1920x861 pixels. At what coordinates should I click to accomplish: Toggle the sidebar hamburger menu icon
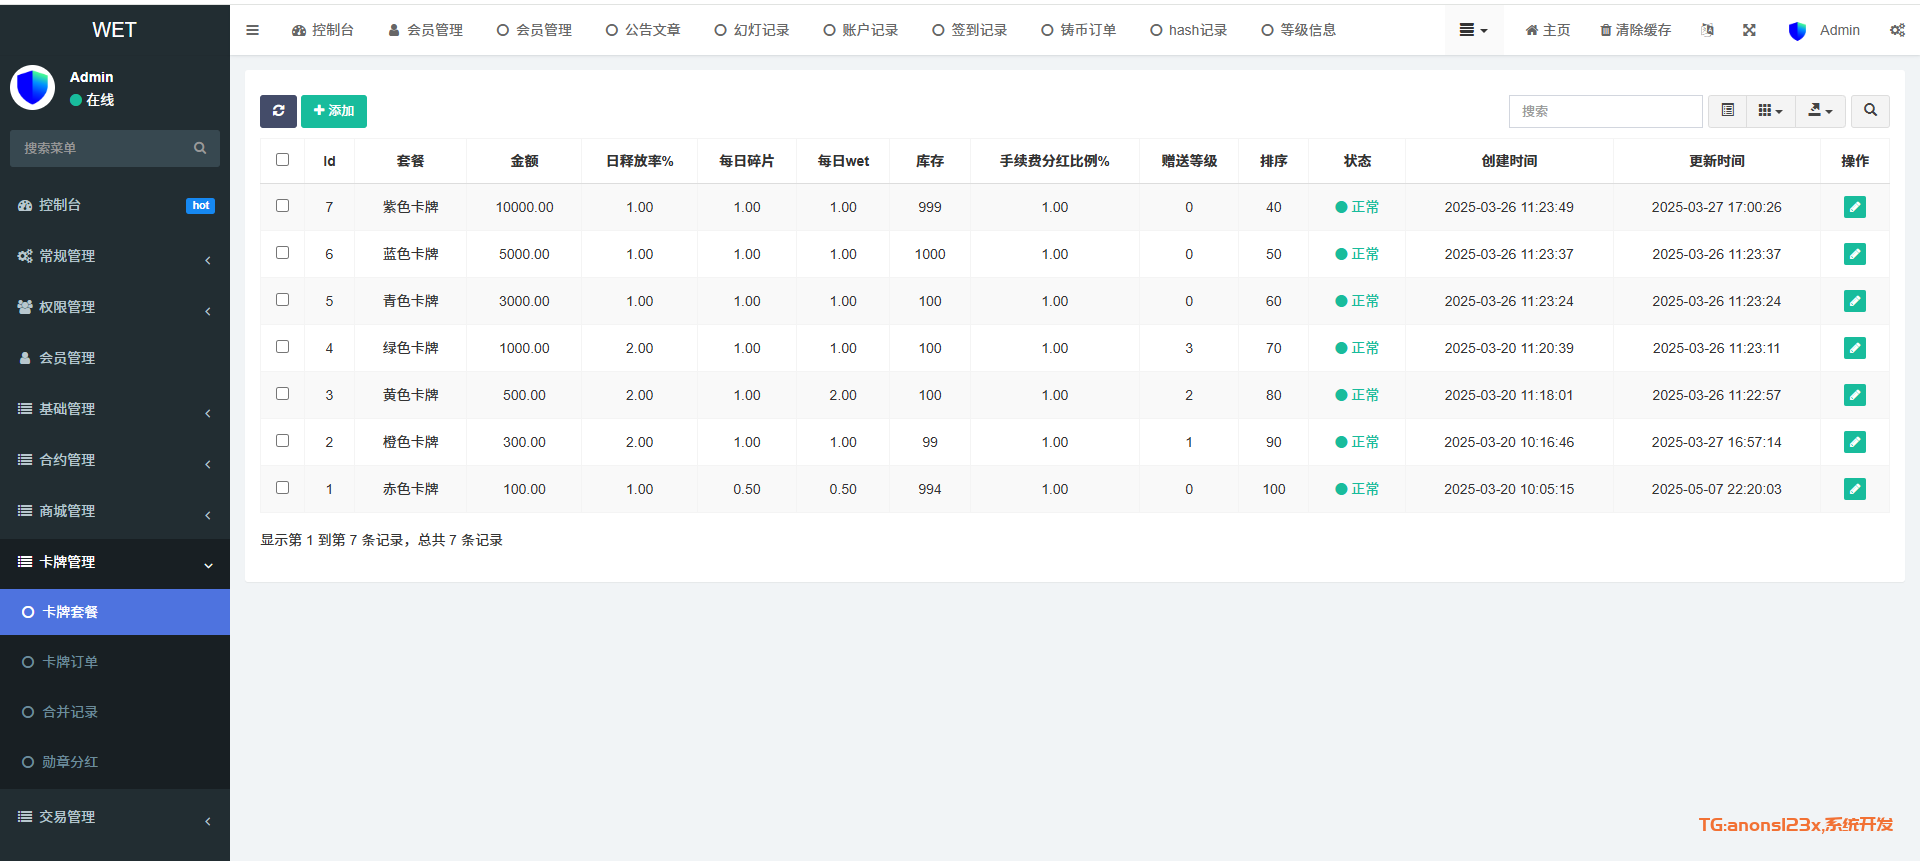pos(252,30)
